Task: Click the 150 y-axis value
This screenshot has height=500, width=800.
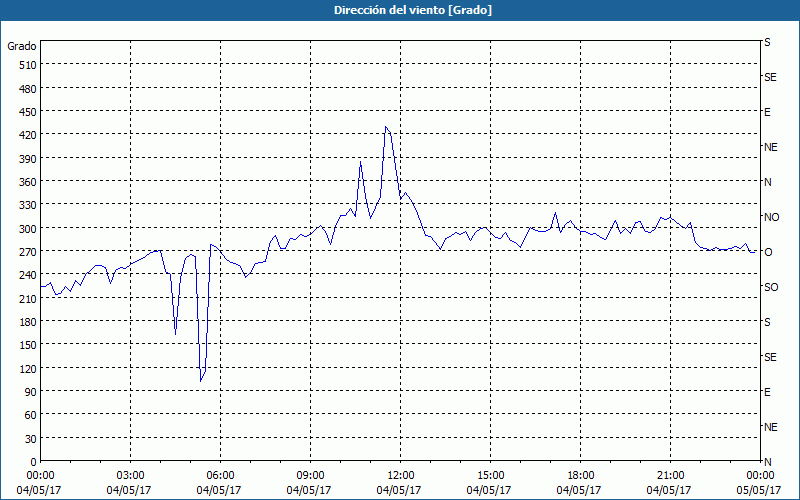Action: coord(28,345)
